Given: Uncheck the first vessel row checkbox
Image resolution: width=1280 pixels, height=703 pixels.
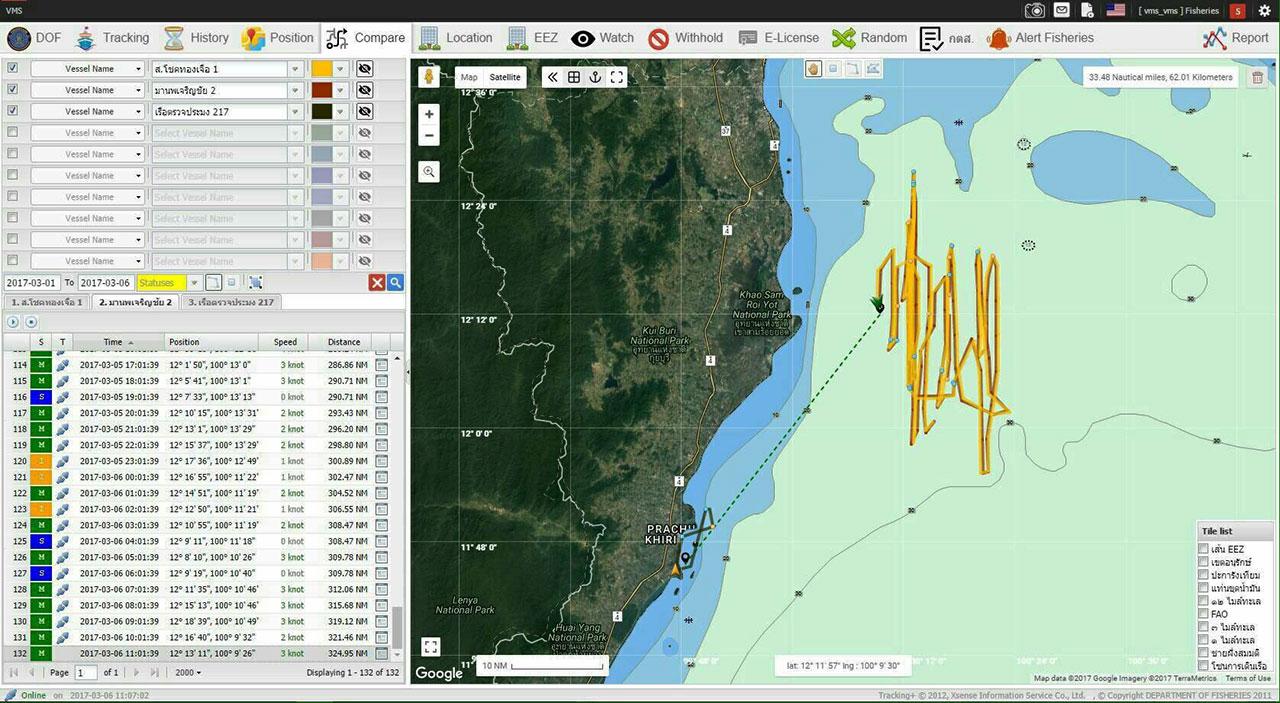Looking at the screenshot, I should (x=12, y=69).
